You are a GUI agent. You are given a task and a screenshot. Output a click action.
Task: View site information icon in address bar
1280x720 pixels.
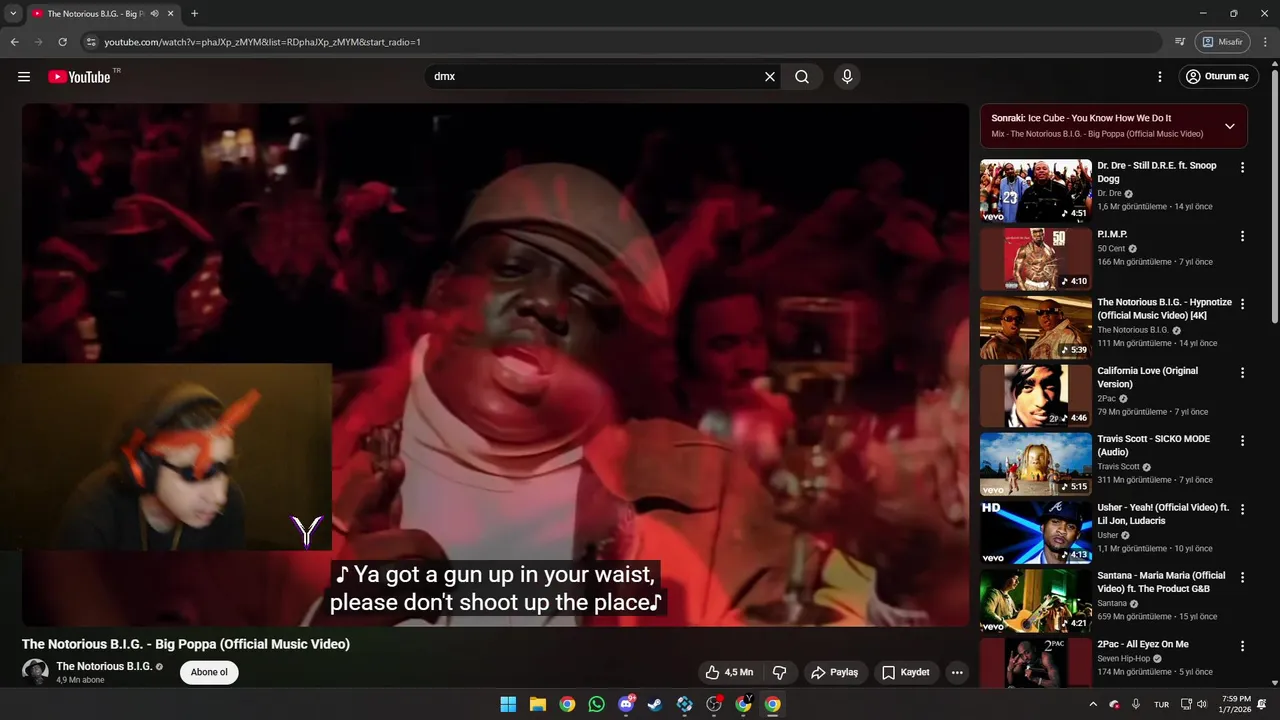click(x=91, y=42)
